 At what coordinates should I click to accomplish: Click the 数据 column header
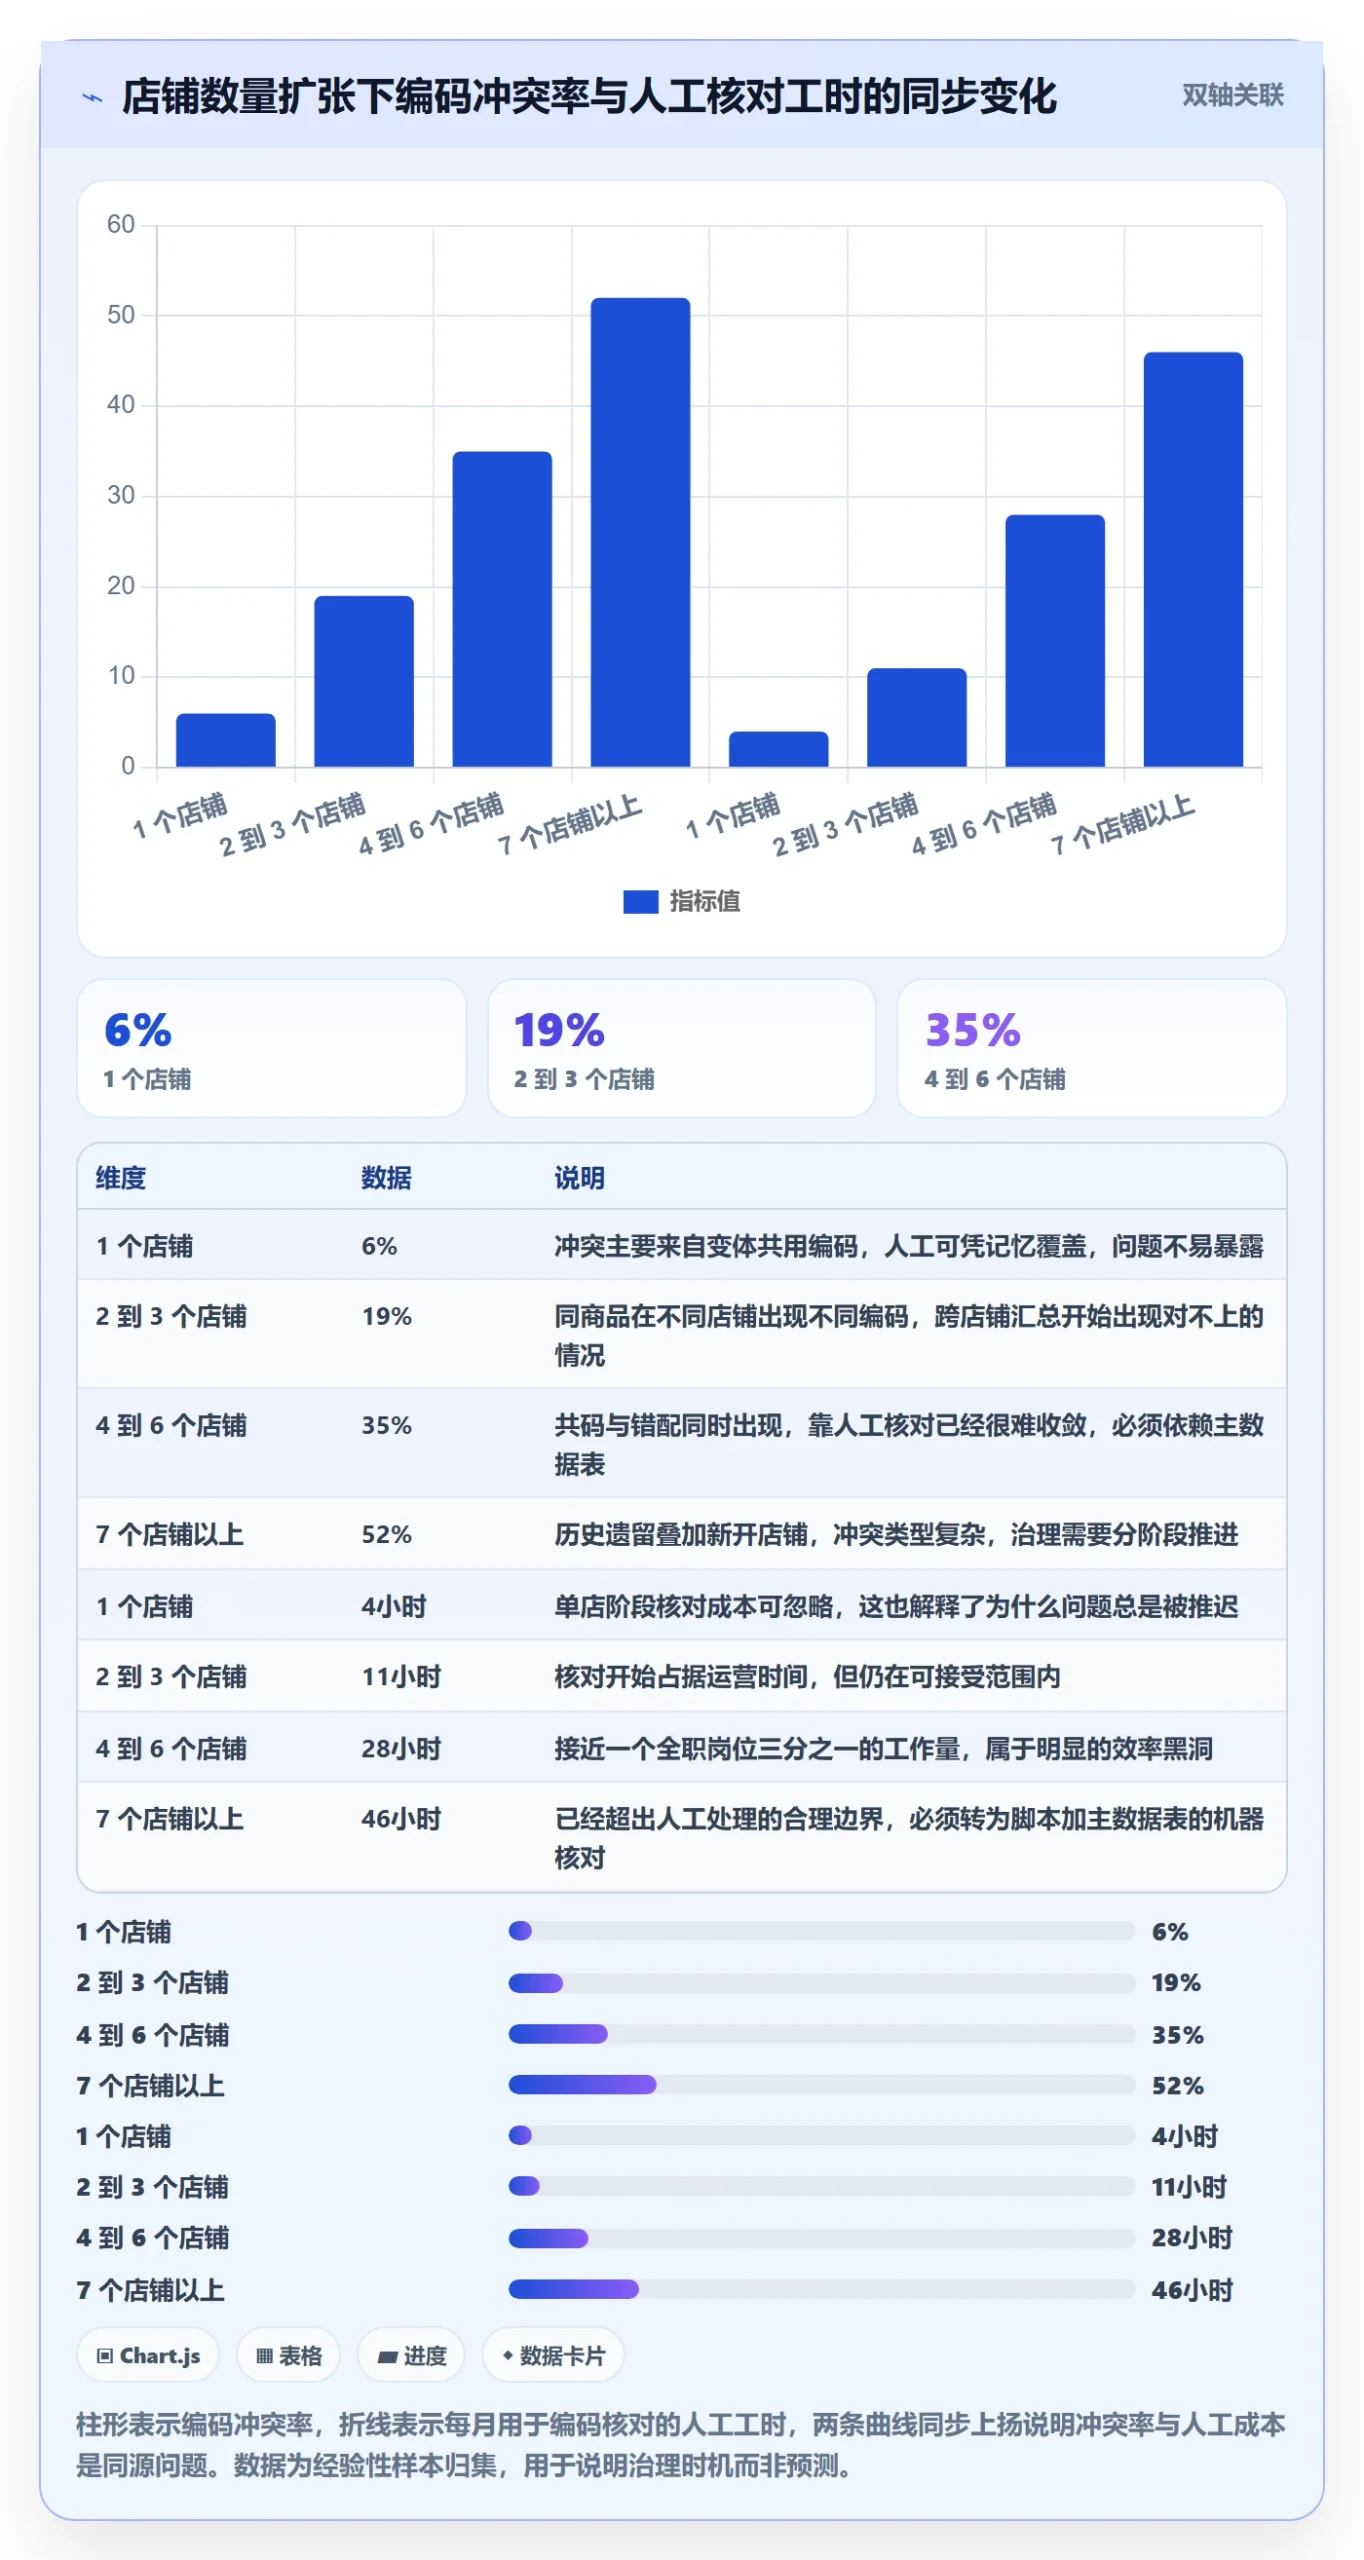(386, 1177)
